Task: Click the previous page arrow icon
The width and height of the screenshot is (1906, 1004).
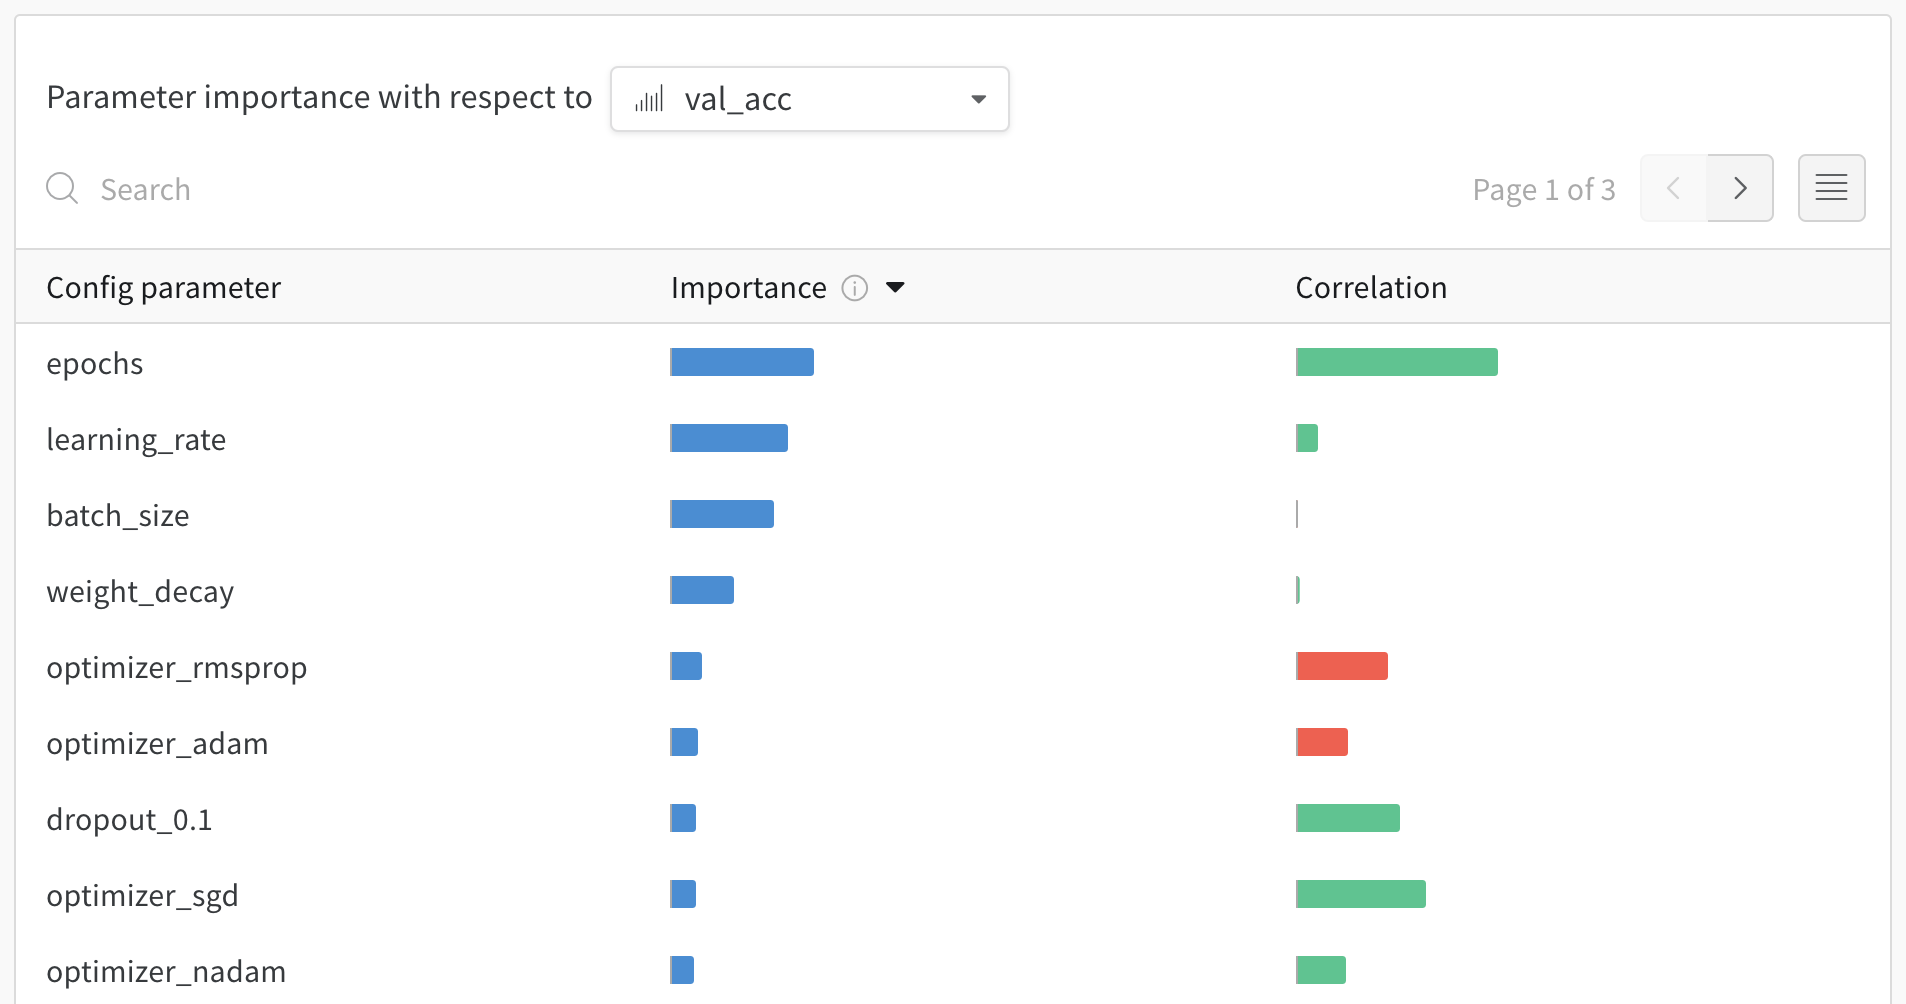Action: pyautogui.click(x=1673, y=188)
